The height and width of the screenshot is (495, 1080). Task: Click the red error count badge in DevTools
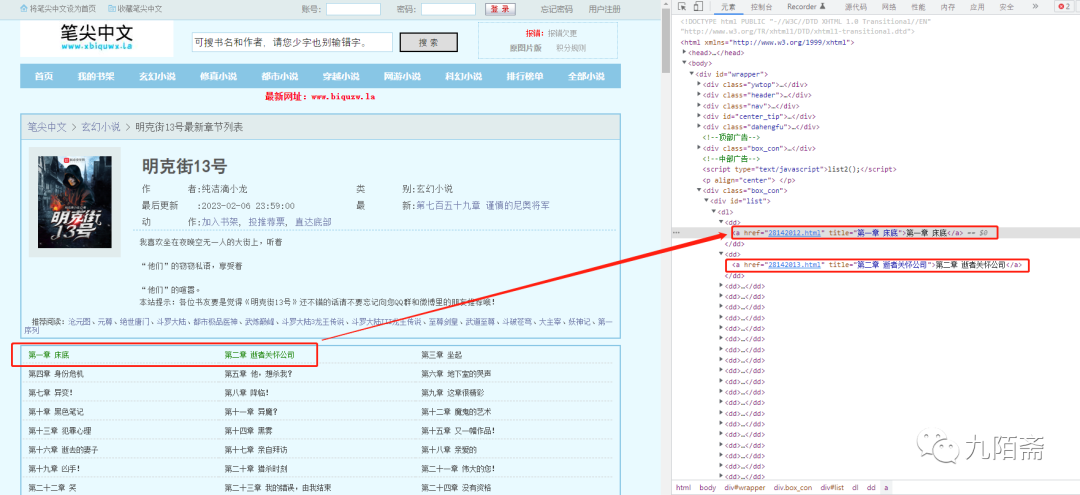pyautogui.click(x=1065, y=7)
